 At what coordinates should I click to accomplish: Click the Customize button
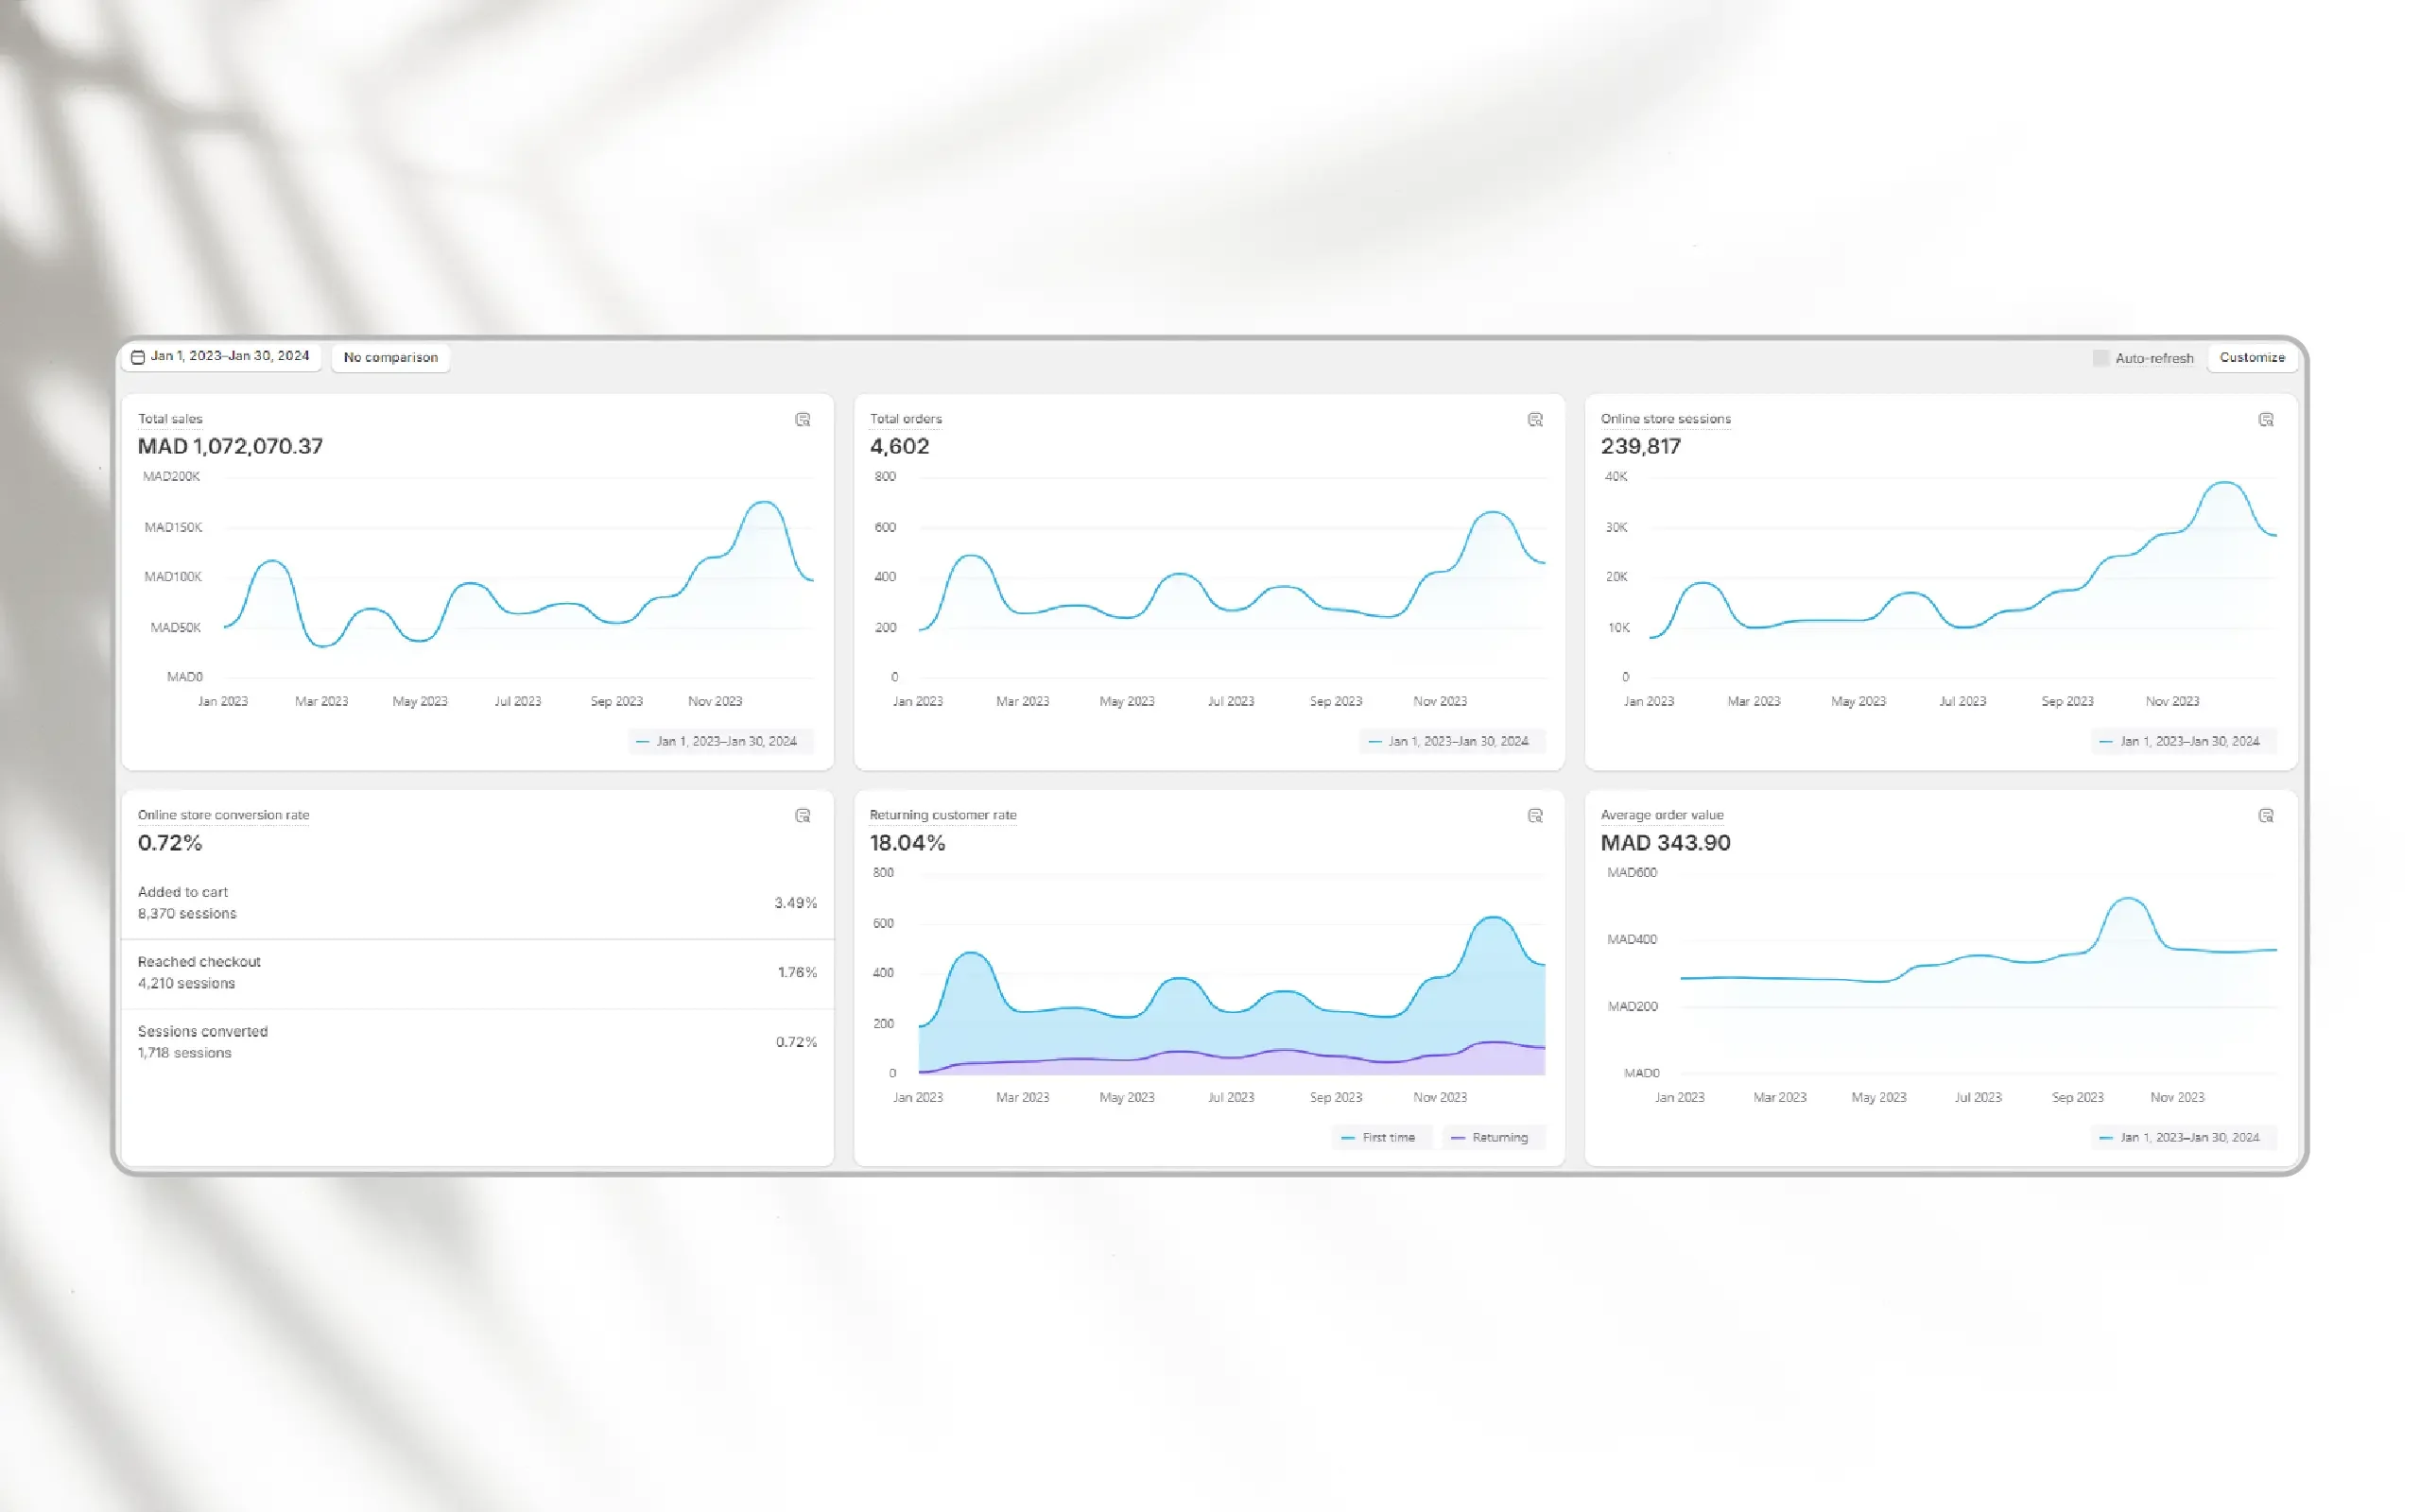[x=2251, y=357]
